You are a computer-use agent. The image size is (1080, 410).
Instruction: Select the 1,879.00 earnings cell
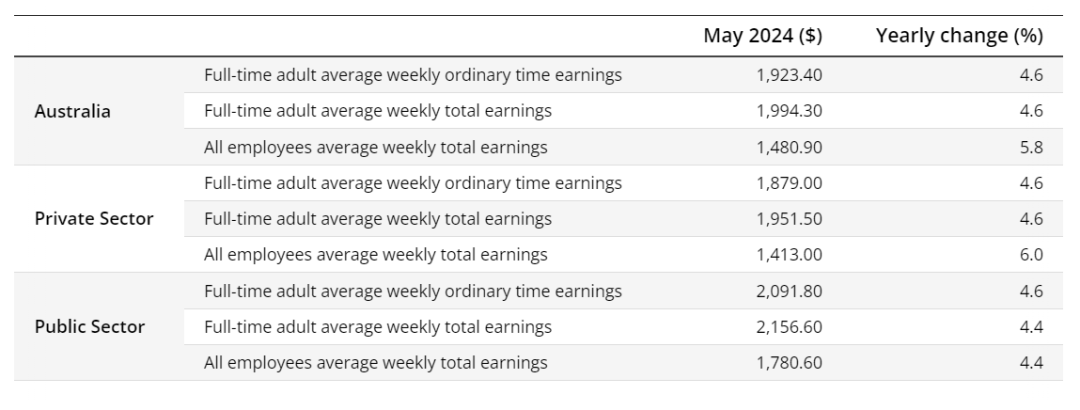point(790,183)
